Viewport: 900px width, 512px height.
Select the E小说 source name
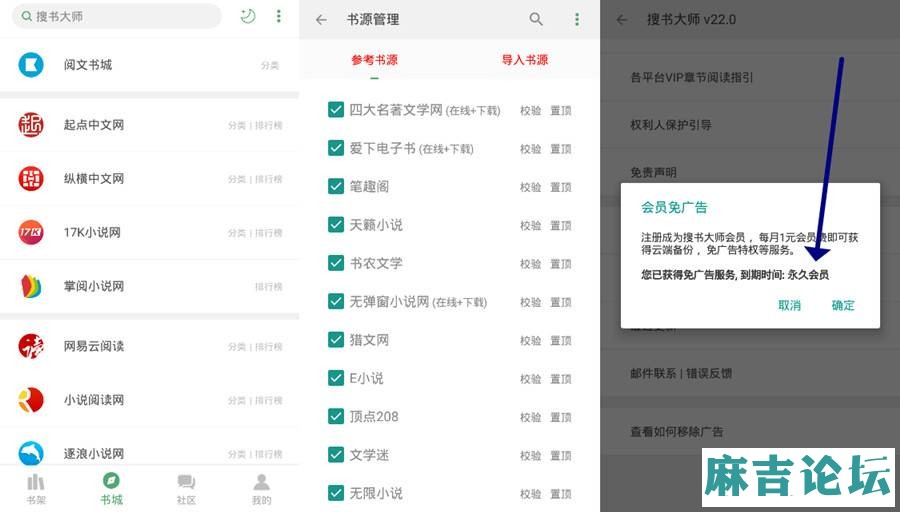(366, 378)
